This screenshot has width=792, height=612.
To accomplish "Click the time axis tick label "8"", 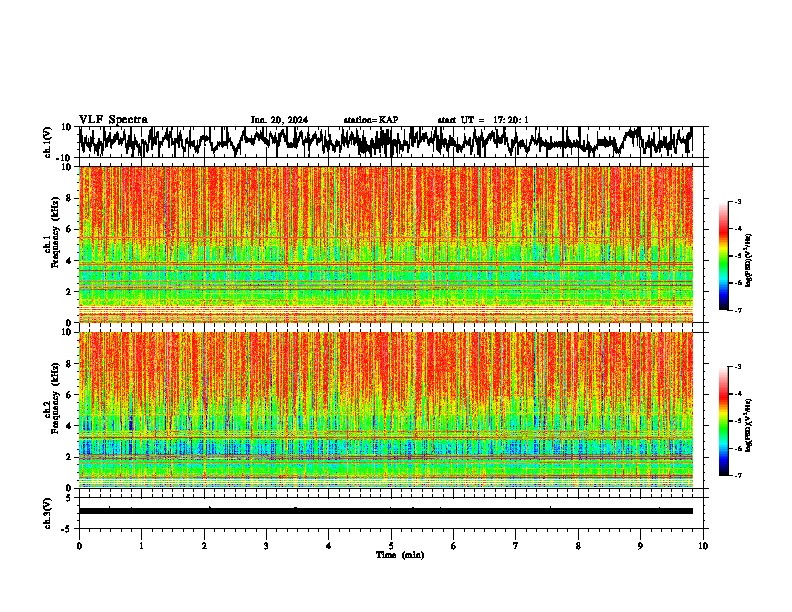I will [x=578, y=546].
